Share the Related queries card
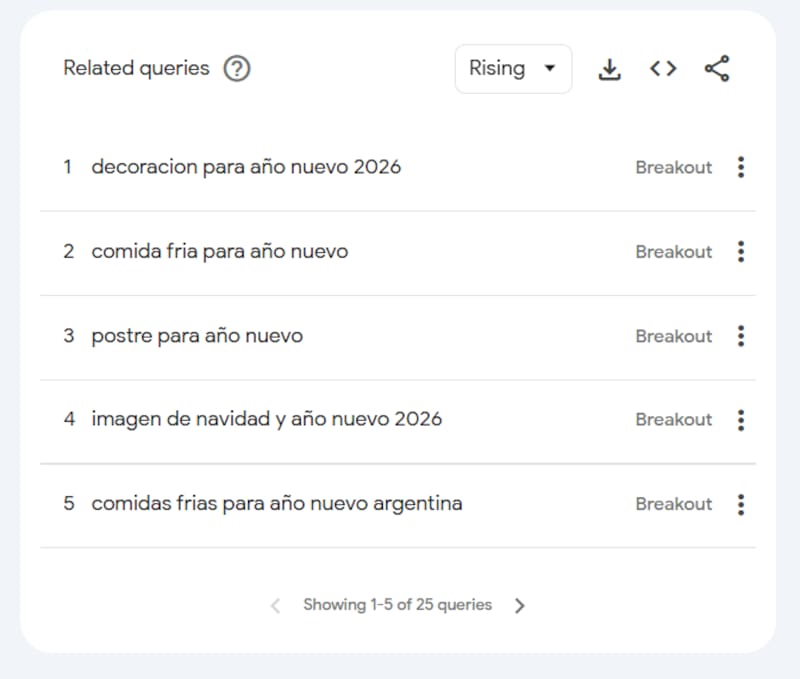800x679 pixels. pos(716,69)
